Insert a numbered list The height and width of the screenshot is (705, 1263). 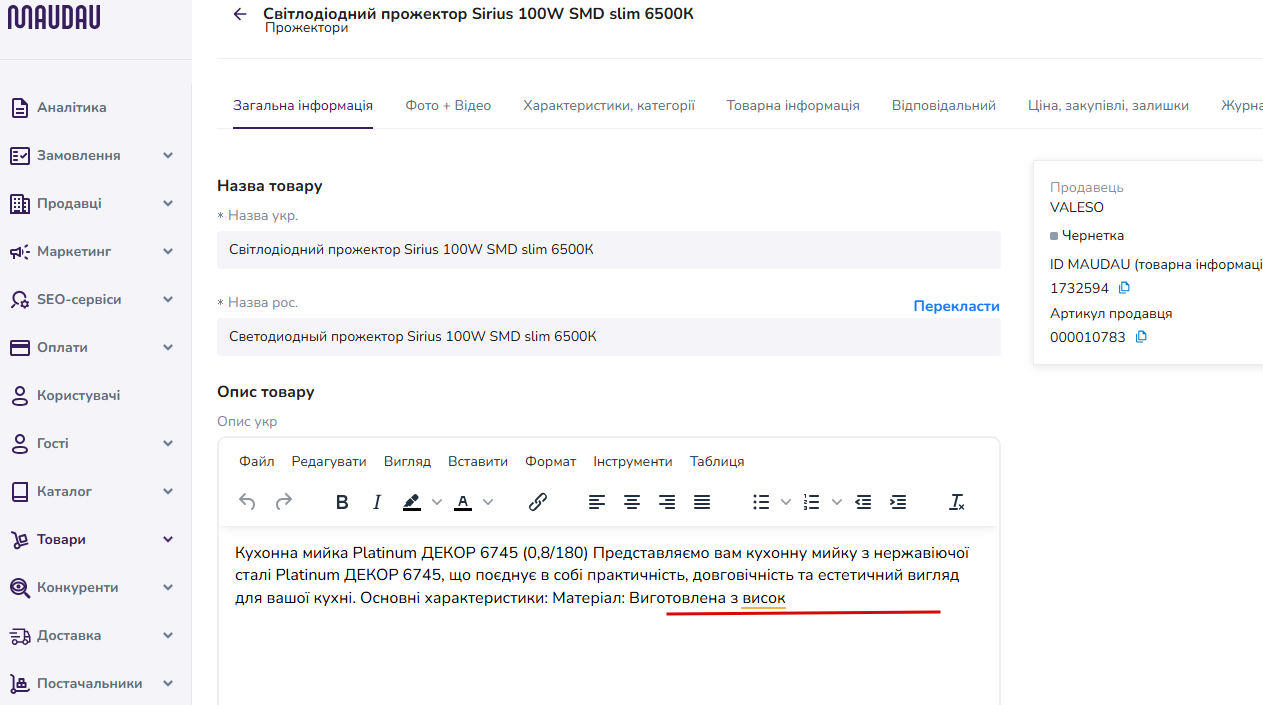(x=812, y=502)
